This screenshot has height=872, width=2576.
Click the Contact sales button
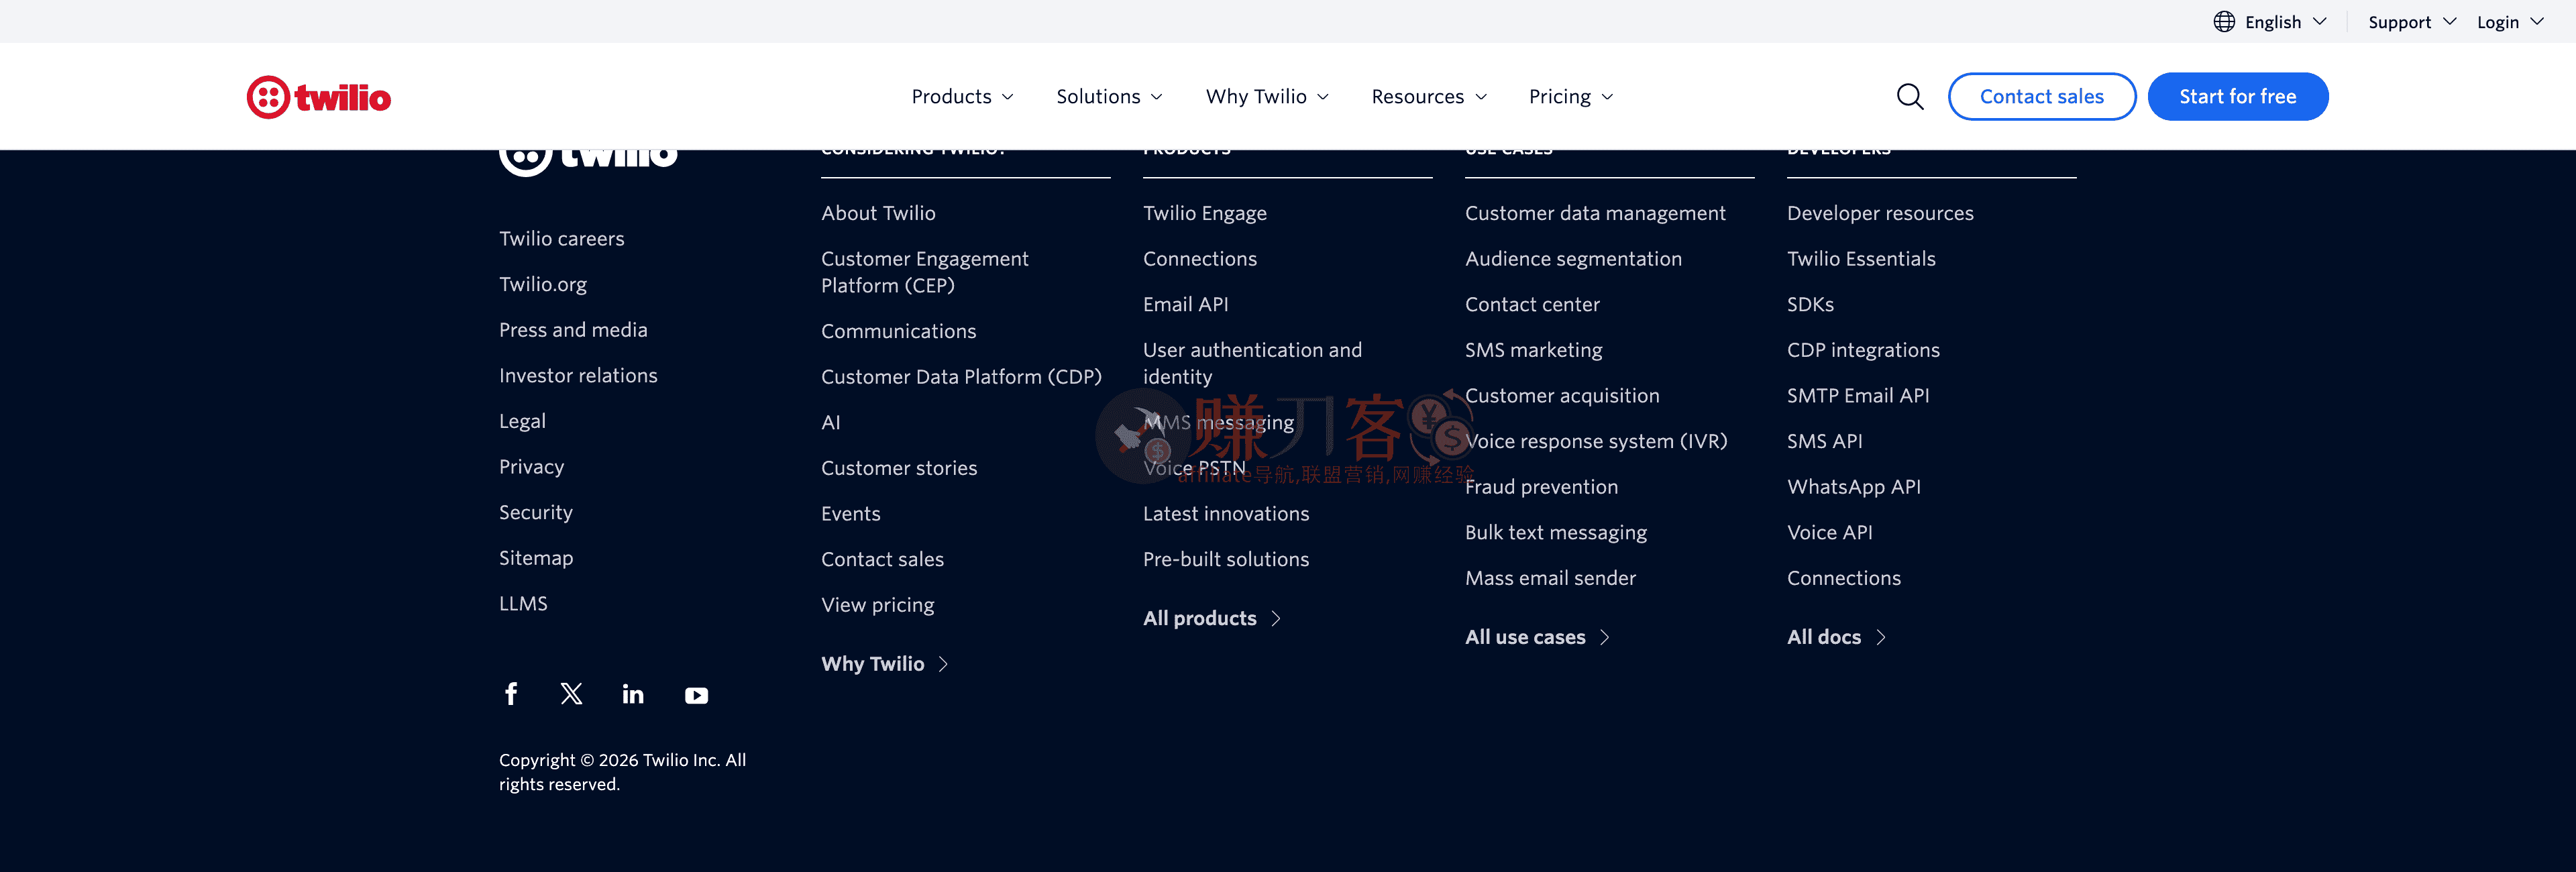2042,96
